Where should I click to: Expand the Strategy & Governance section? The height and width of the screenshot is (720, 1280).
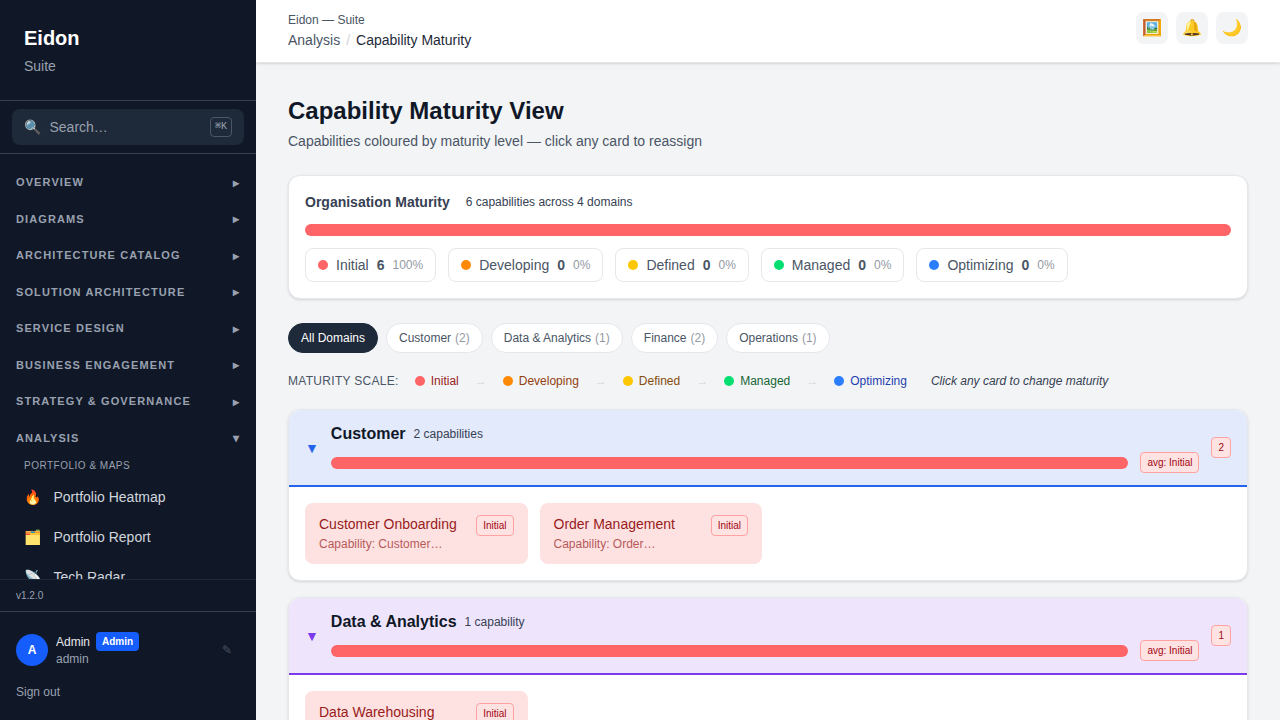[128, 401]
